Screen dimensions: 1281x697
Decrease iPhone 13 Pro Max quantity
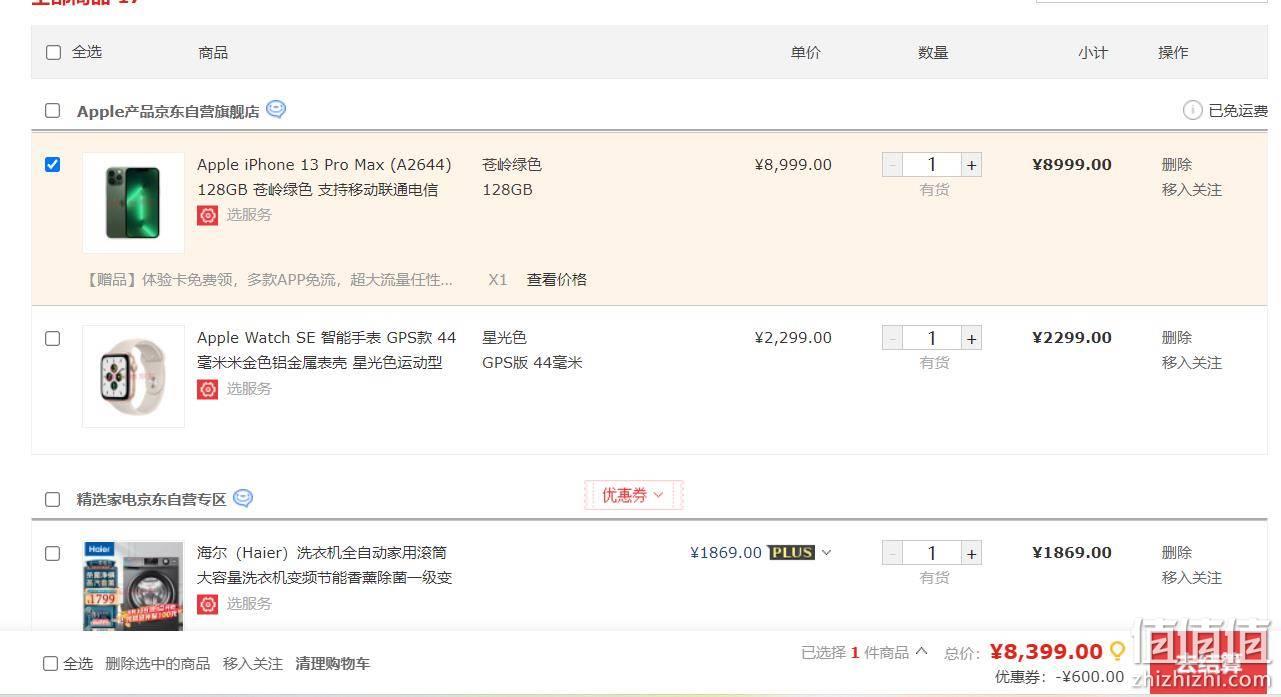(892, 165)
